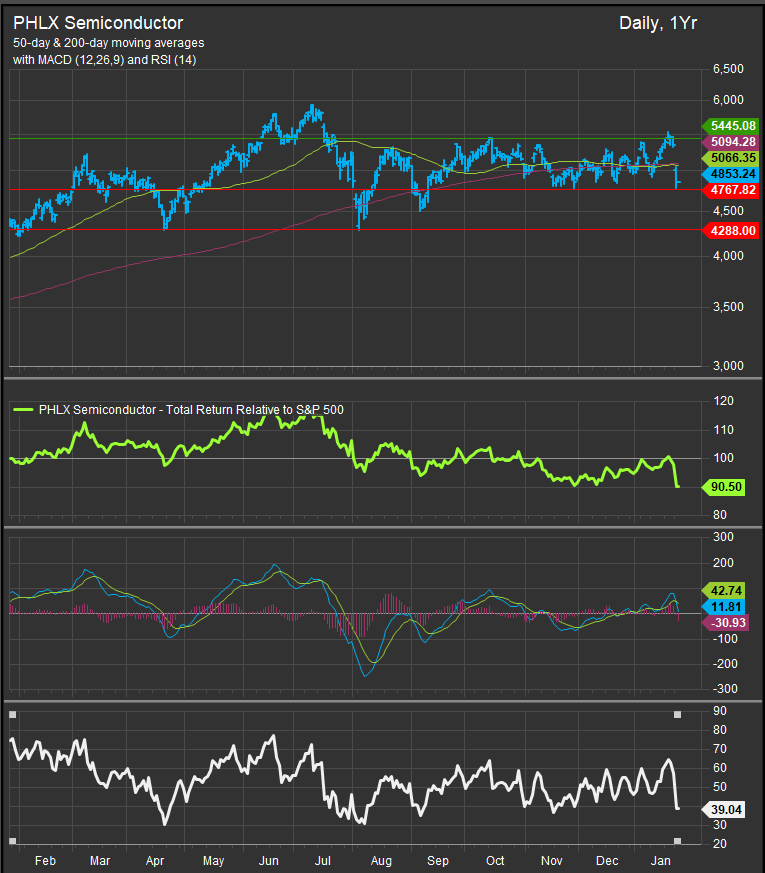Click the 'with MACD (12,26,9) and RSI (14)' line

point(104,60)
